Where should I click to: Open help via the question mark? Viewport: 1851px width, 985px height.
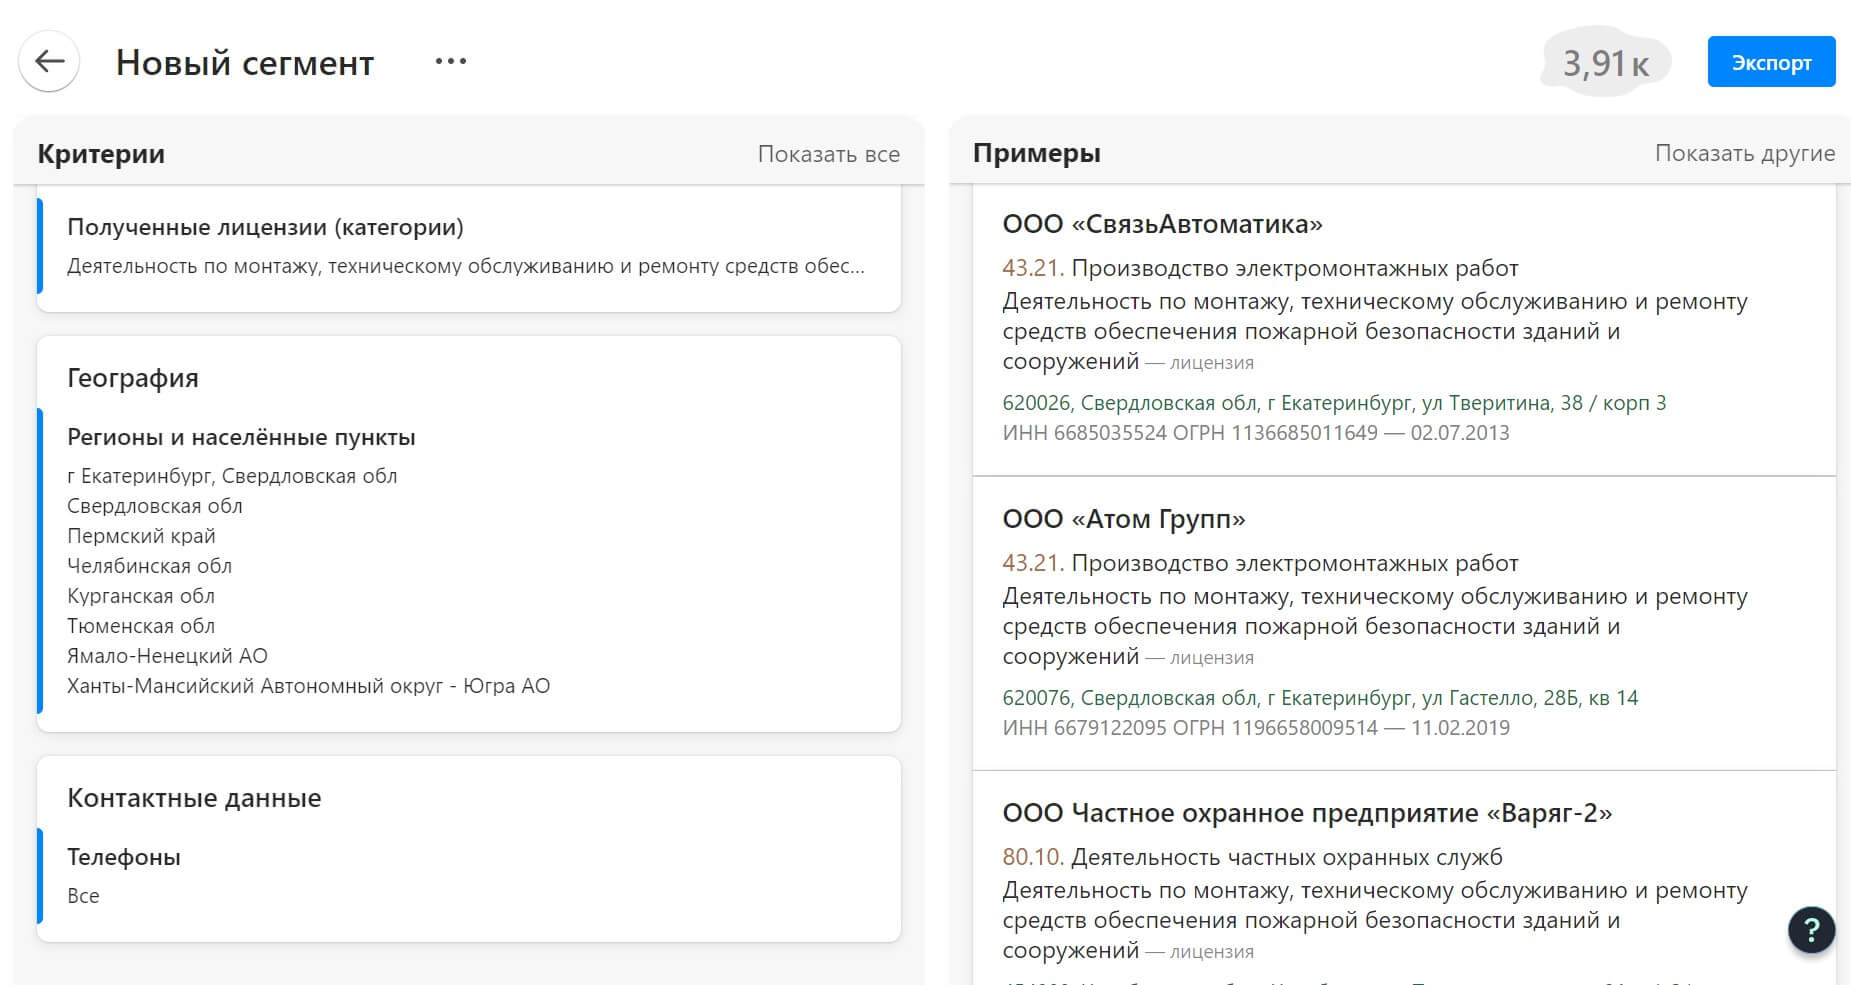(1811, 930)
